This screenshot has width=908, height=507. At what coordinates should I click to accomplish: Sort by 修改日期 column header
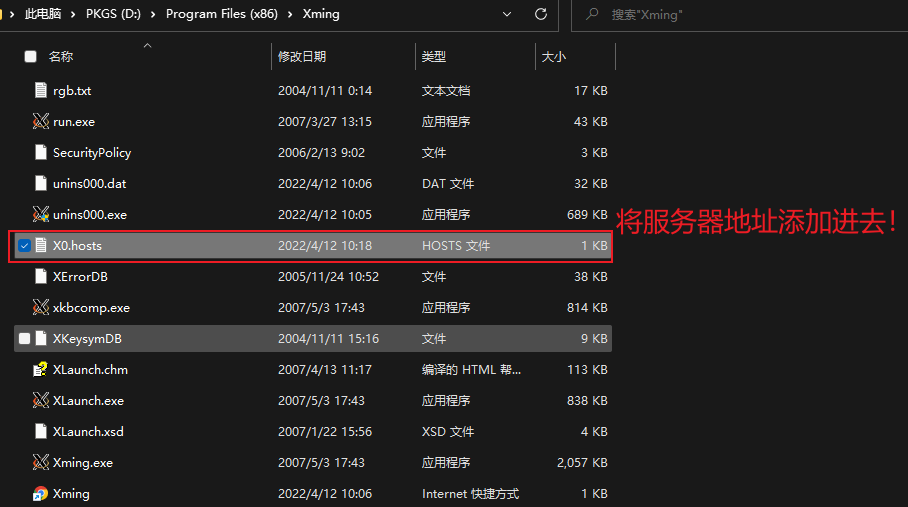pyautogui.click(x=302, y=56)
